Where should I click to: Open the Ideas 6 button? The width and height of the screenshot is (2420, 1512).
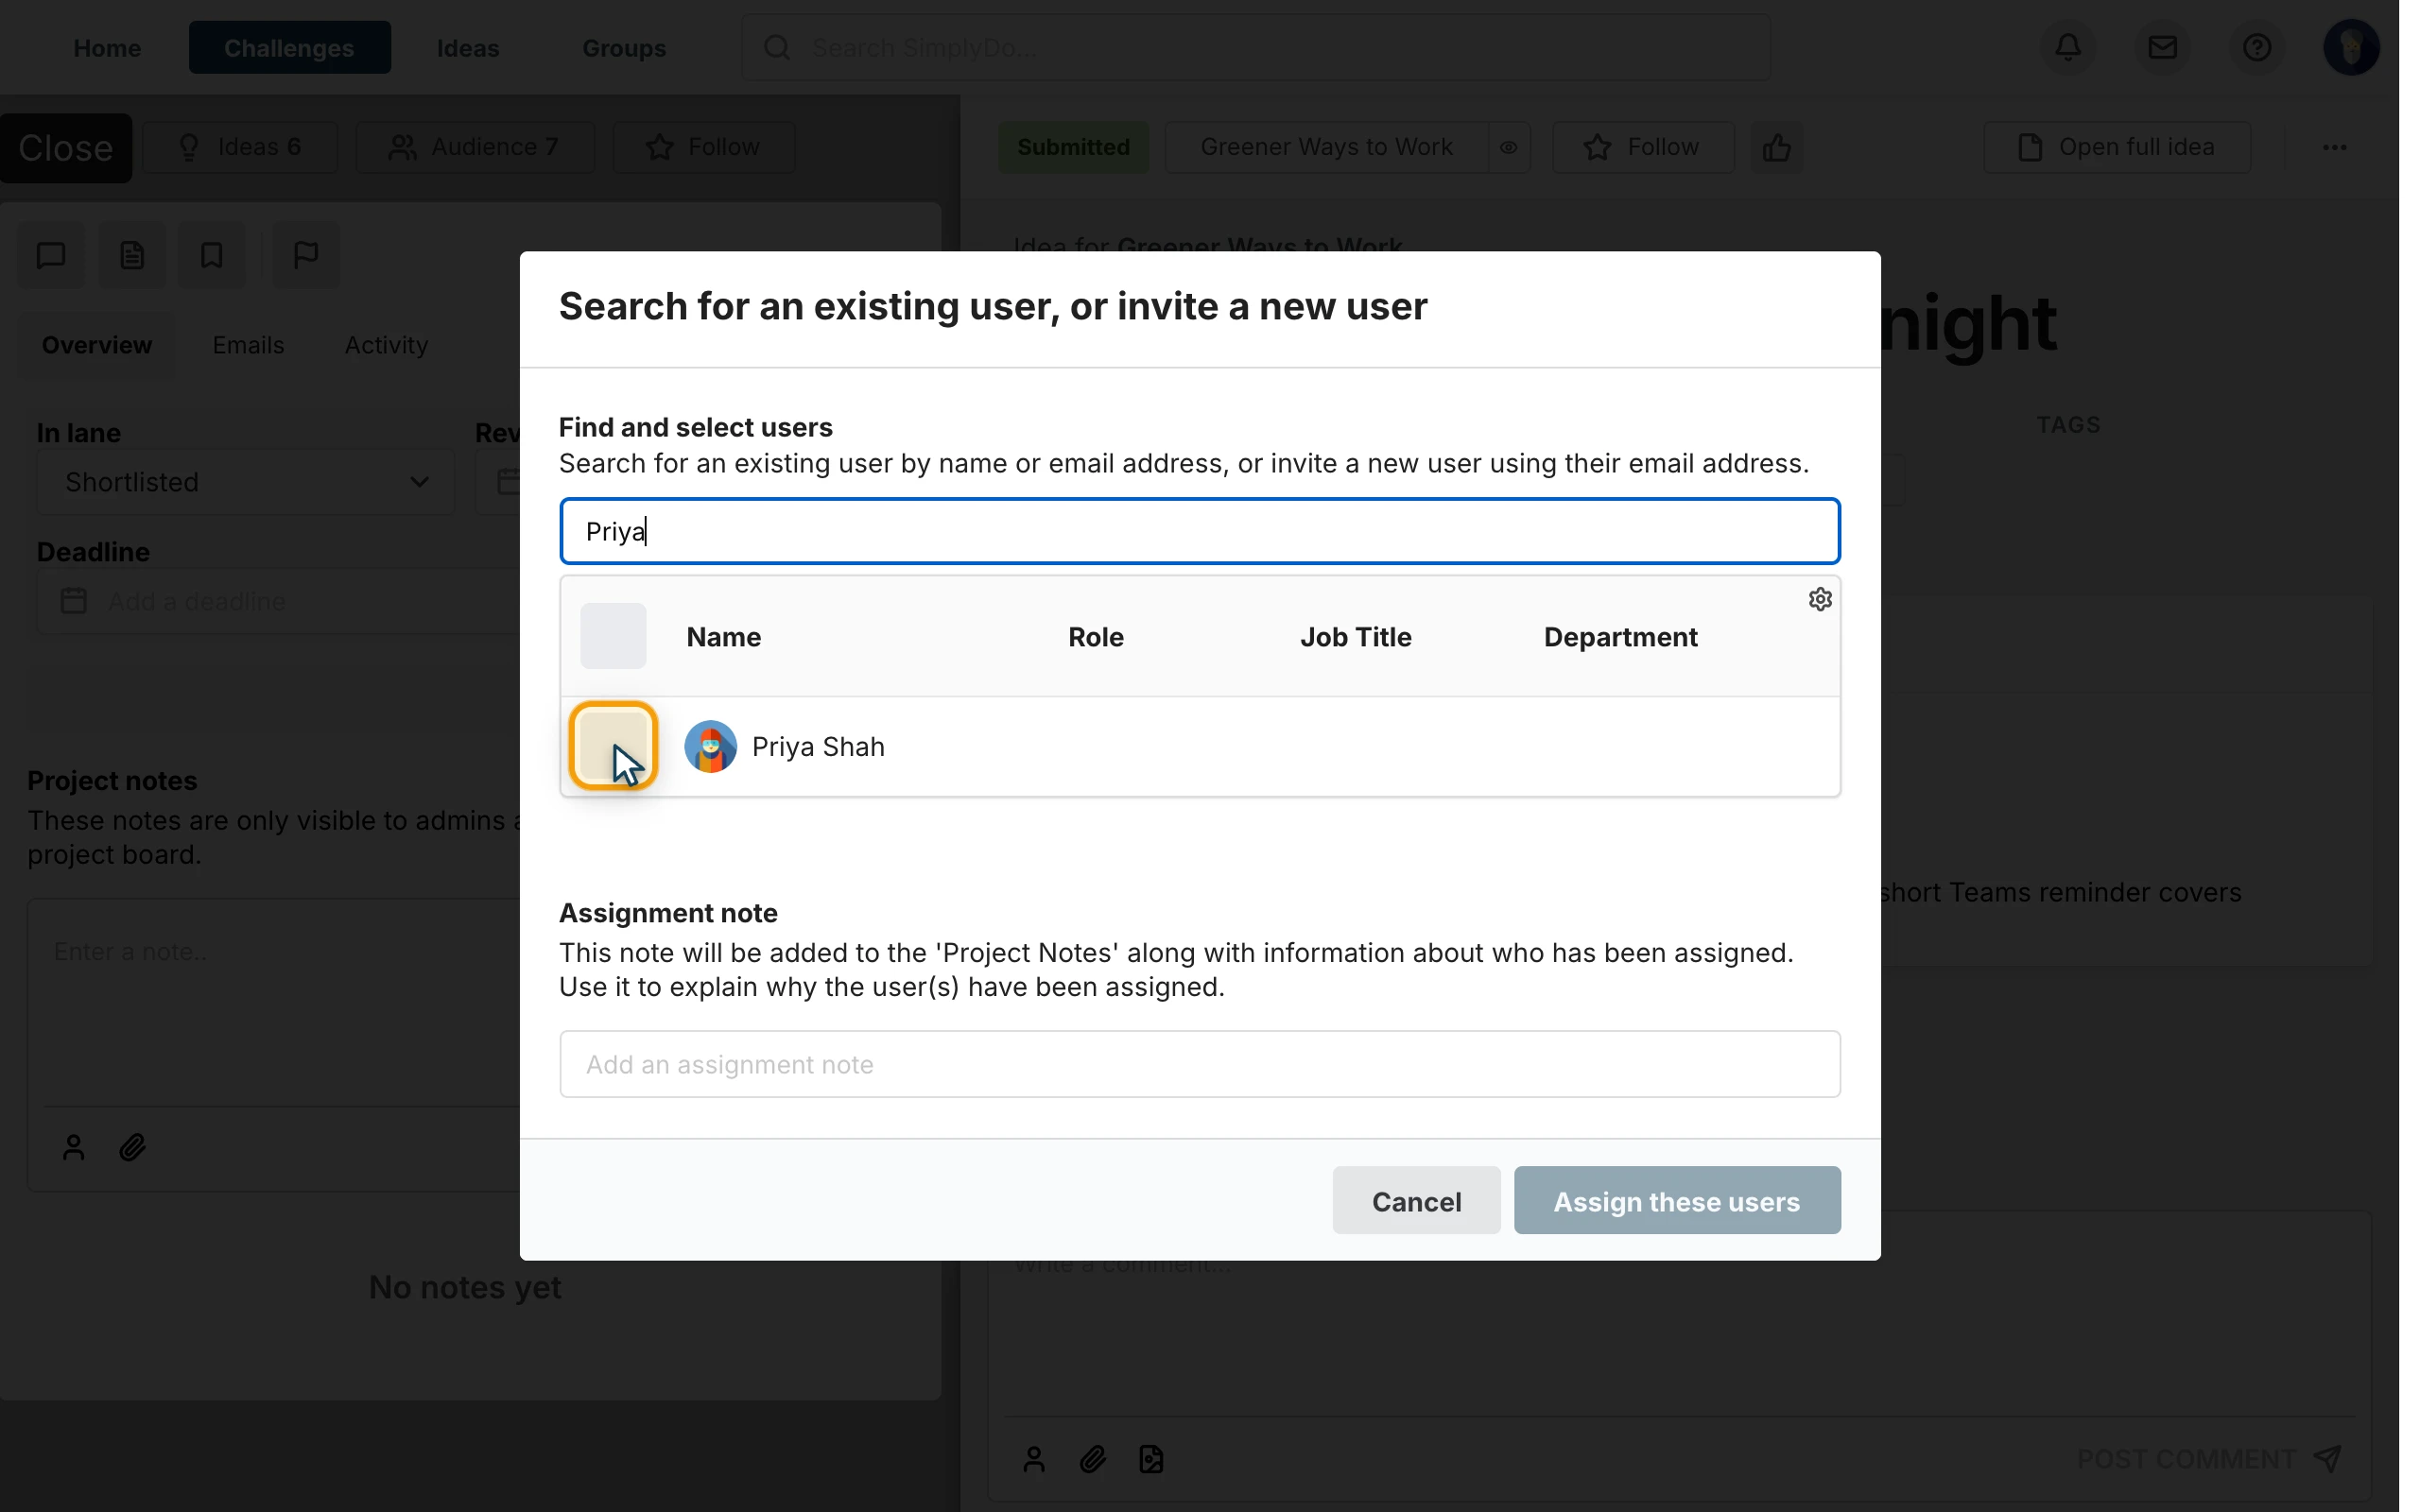point(240,147)
